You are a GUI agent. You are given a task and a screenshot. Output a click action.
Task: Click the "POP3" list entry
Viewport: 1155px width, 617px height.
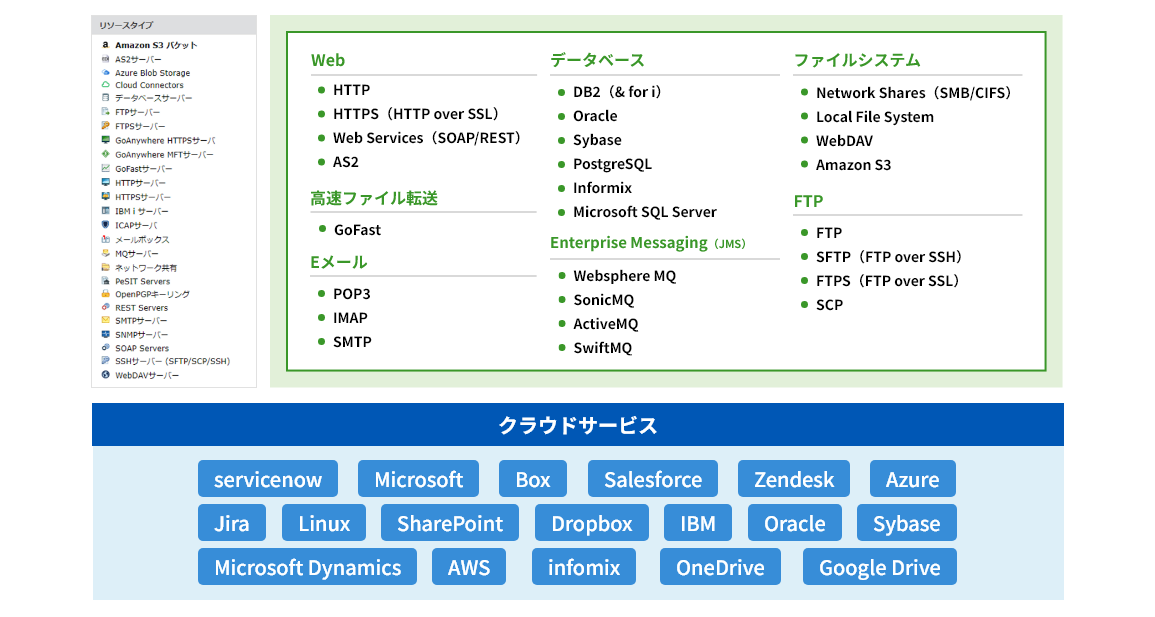click(351, 294)
